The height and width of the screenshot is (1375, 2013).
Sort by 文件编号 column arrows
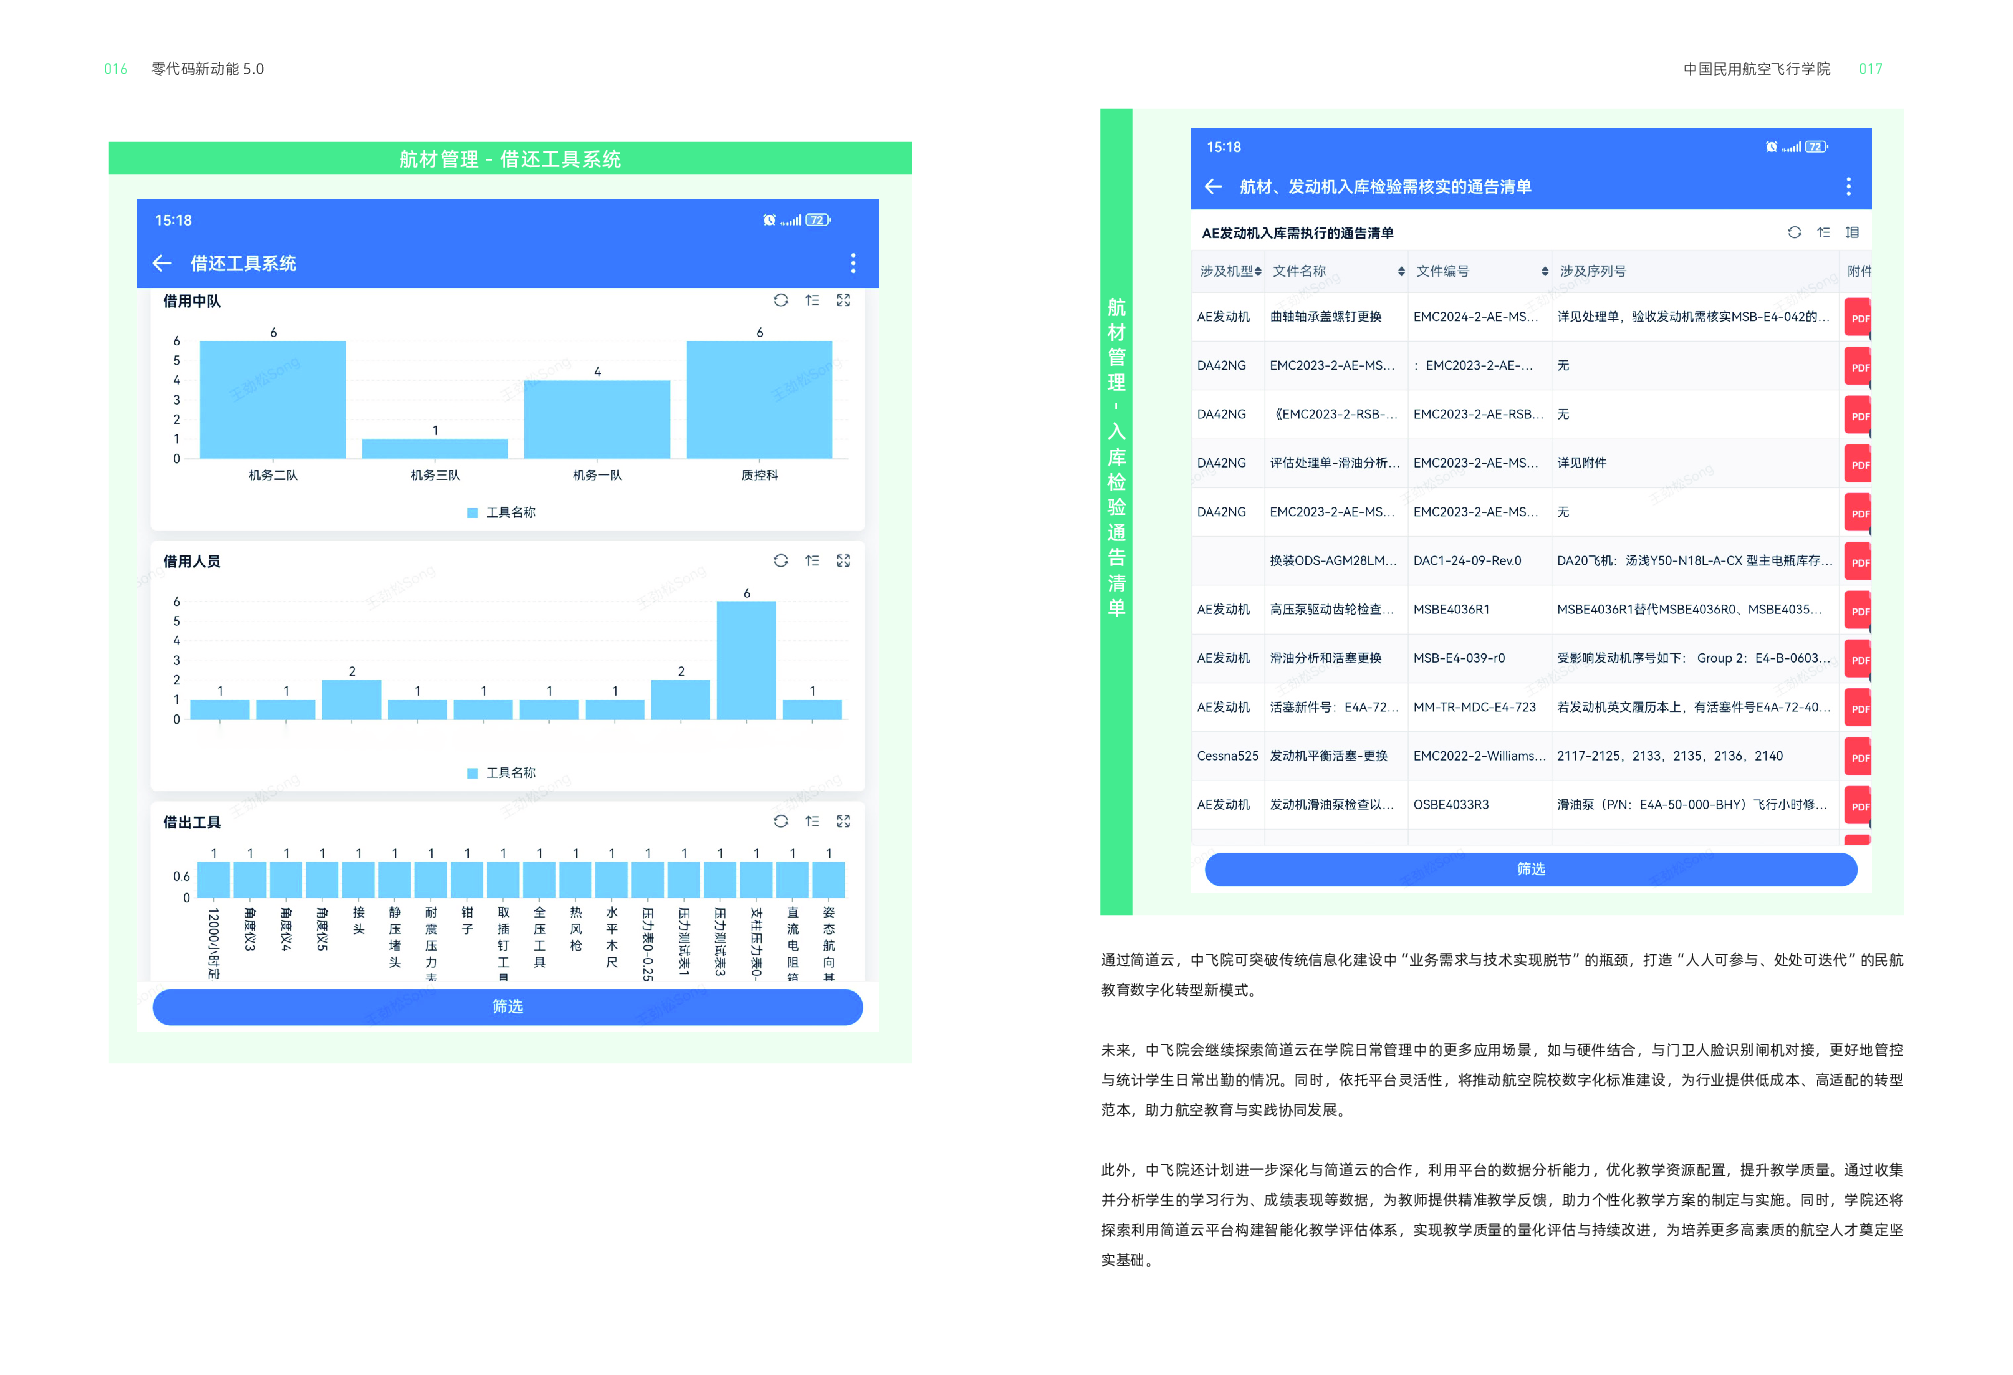1545,272
